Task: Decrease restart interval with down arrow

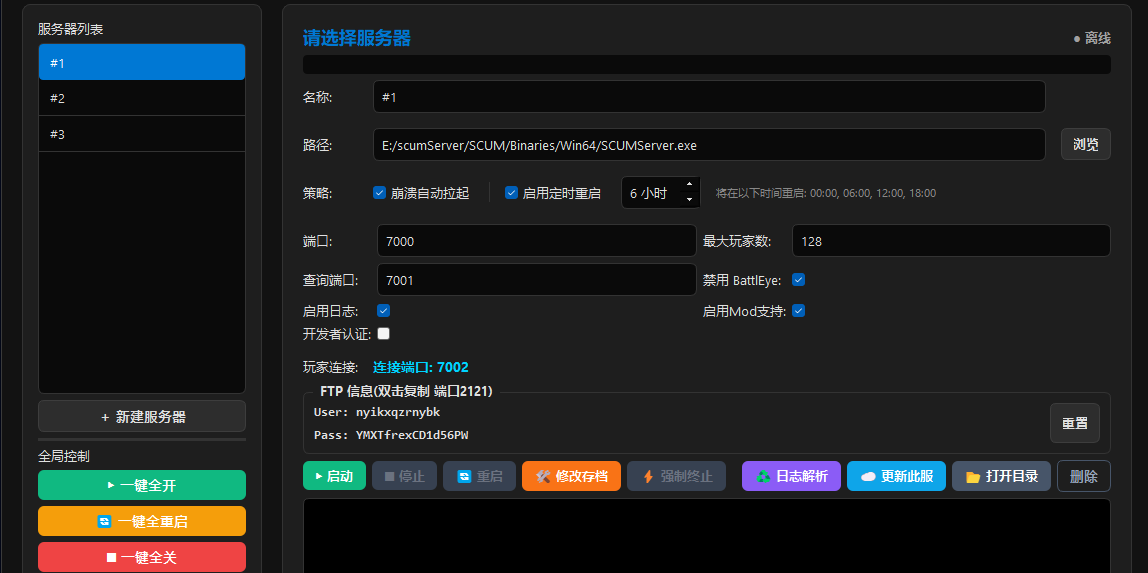Action: pos(689,201)
